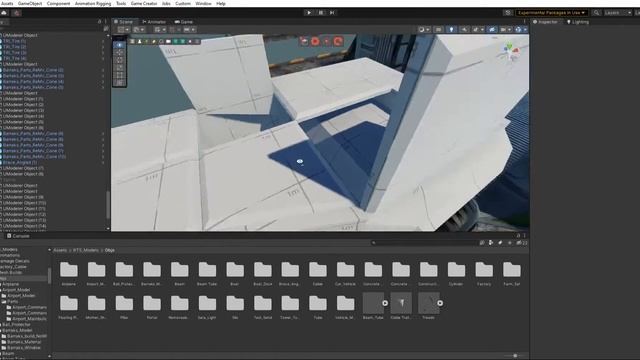Select the Treads asset thumbnail
Image resolution: width=640 pixels, height=360 pixels.
428,303
